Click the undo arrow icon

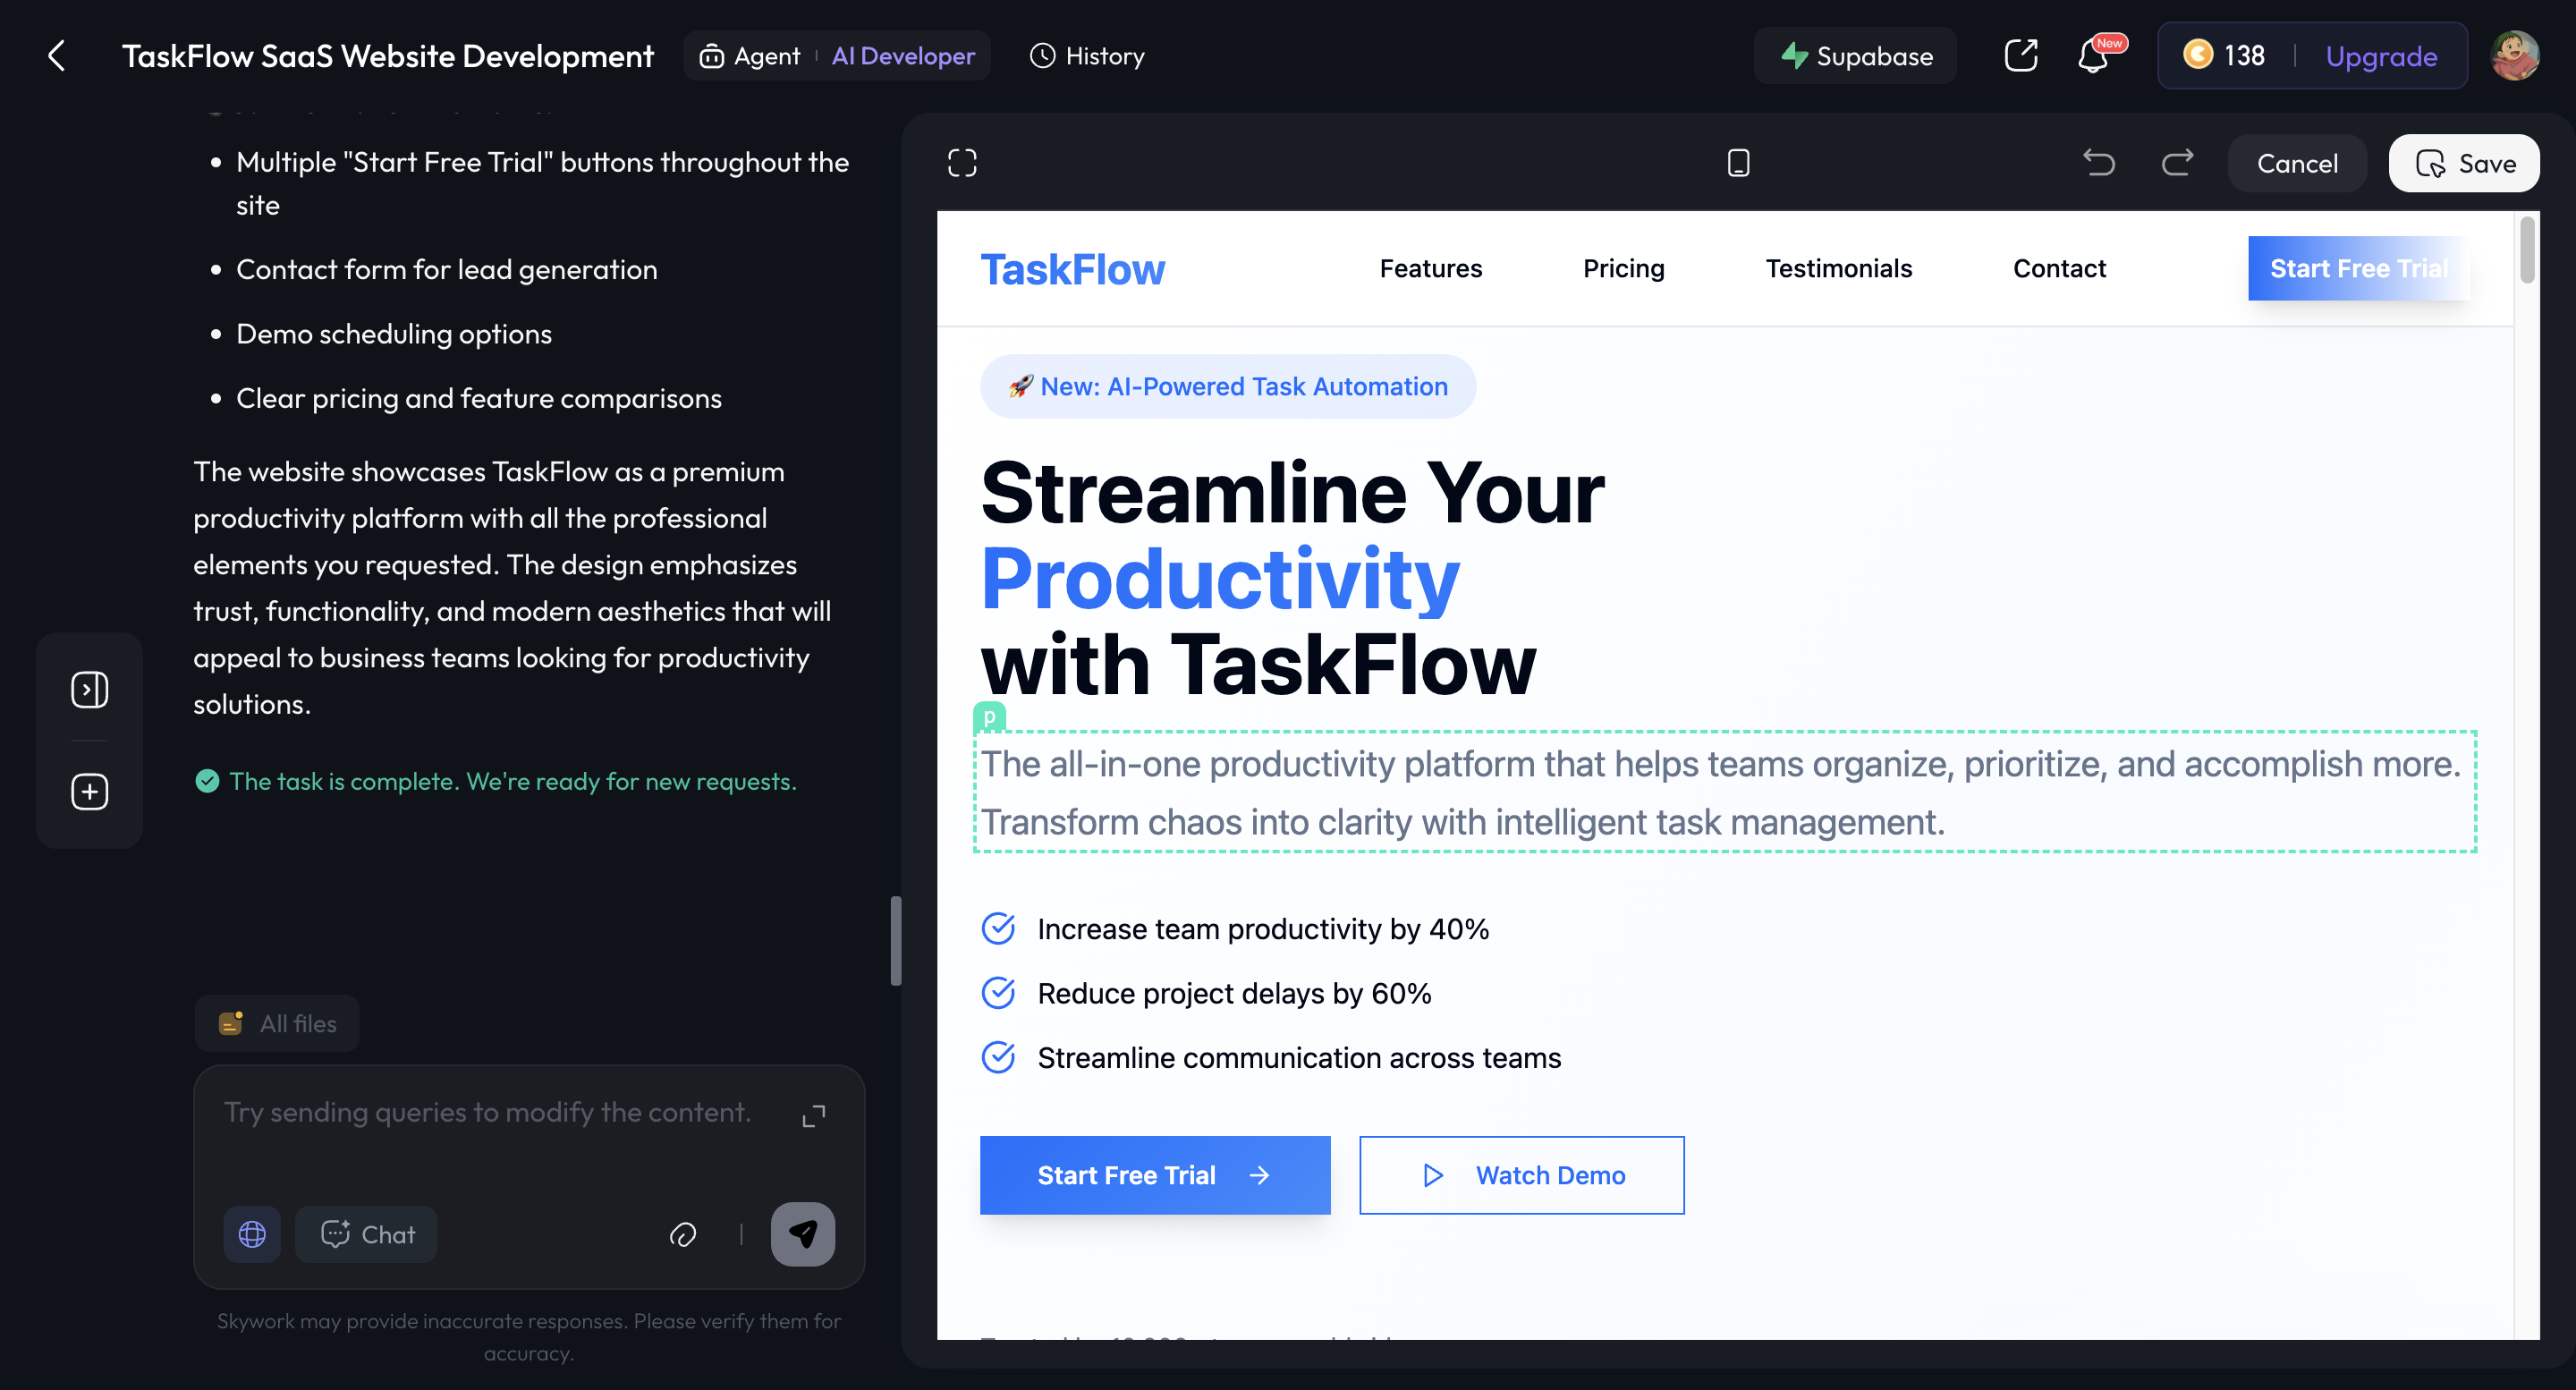click(x=2098, y=163)
